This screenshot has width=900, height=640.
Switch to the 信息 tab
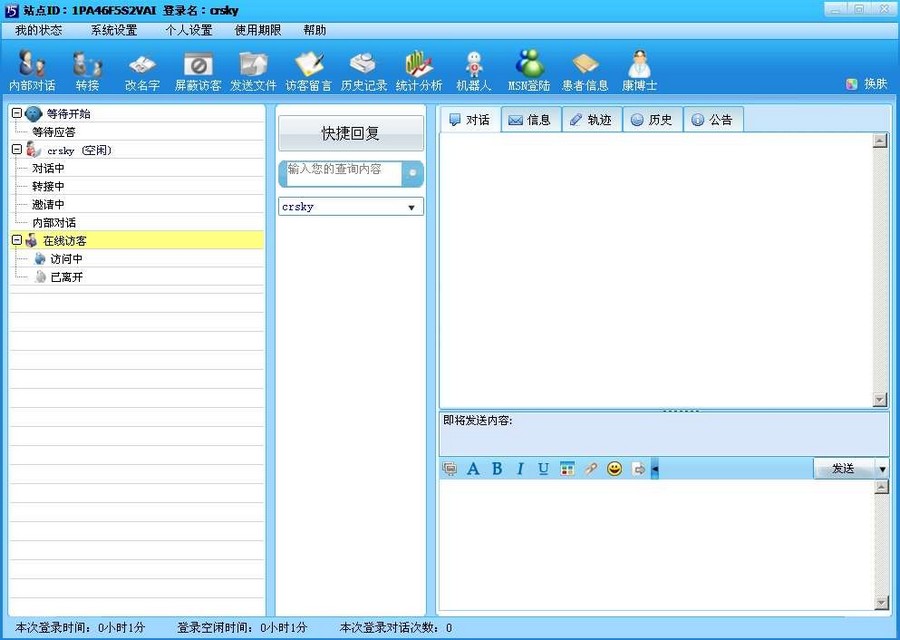point(531,119)
